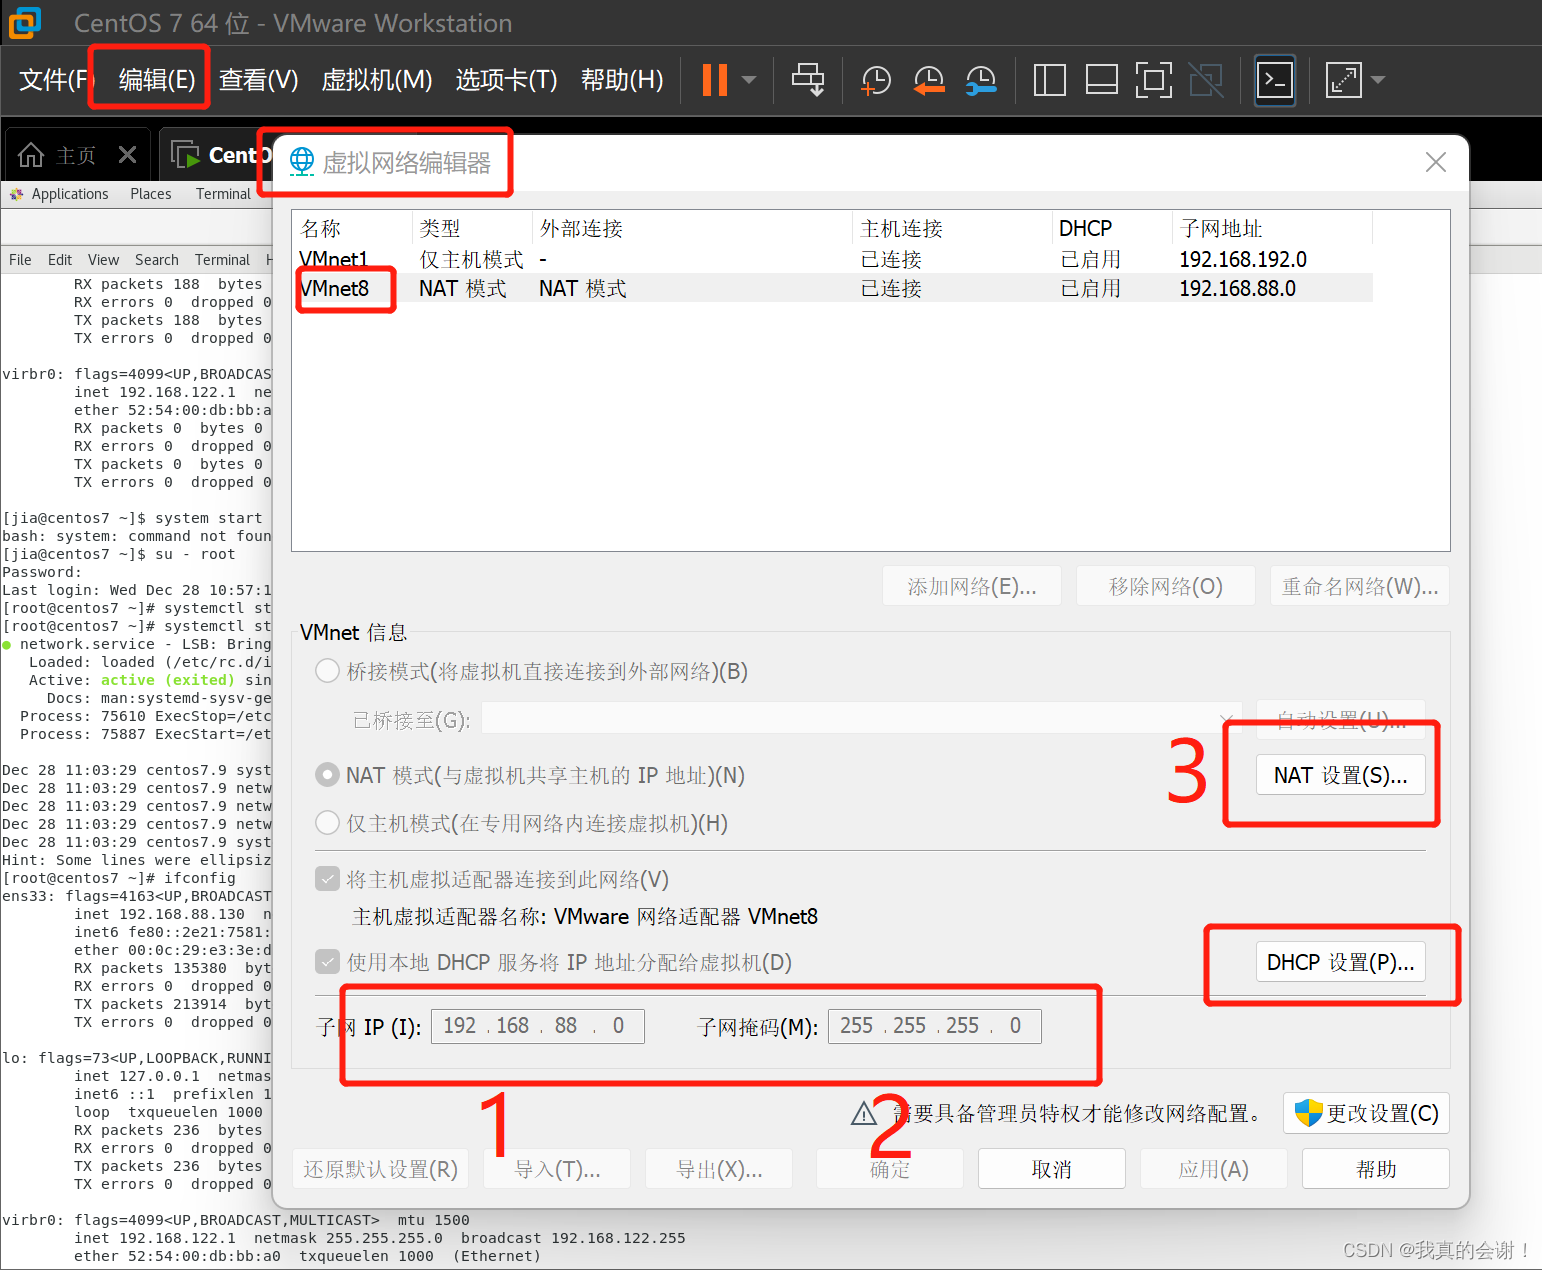Open the dropdown arrow beside the pause button
This screenshot has width=1542, height=1270.
coord(749,80)
